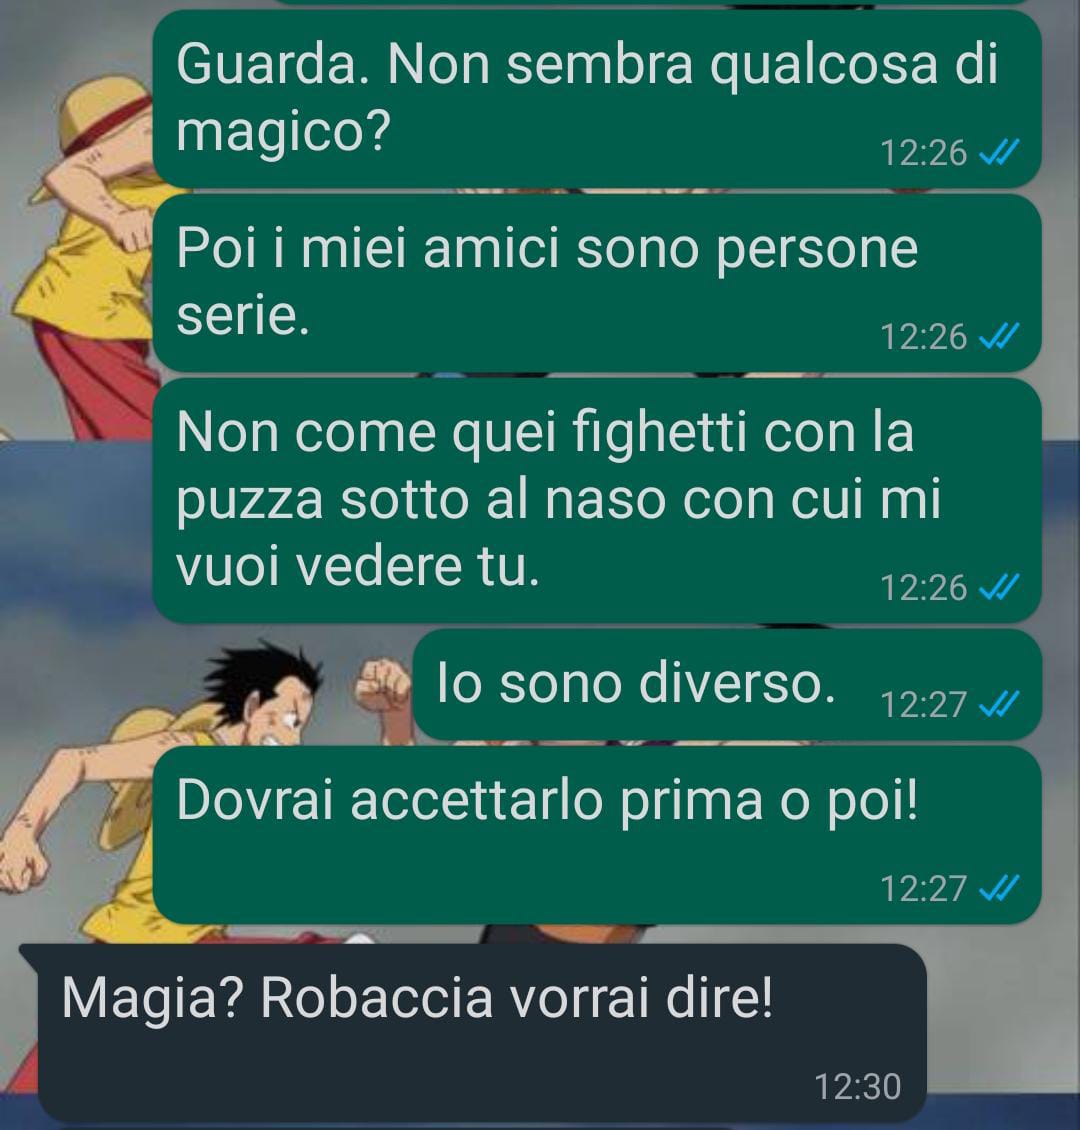The image size is (1080, 1130).
Task: Tap double check marks on 'vuoi vedere tu' message
Action: [999, 587]
